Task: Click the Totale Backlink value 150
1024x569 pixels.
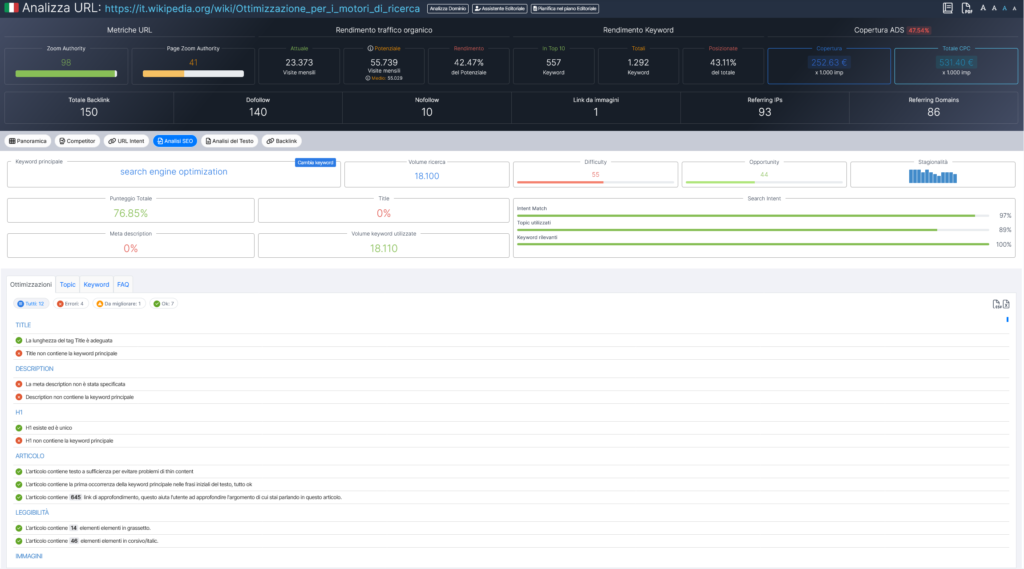Action: coord(89,112)
